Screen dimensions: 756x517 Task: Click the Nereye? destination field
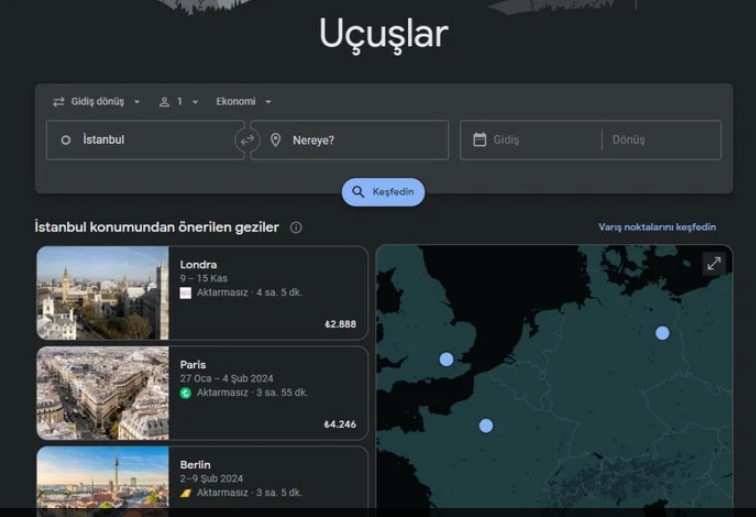point(350,140)
